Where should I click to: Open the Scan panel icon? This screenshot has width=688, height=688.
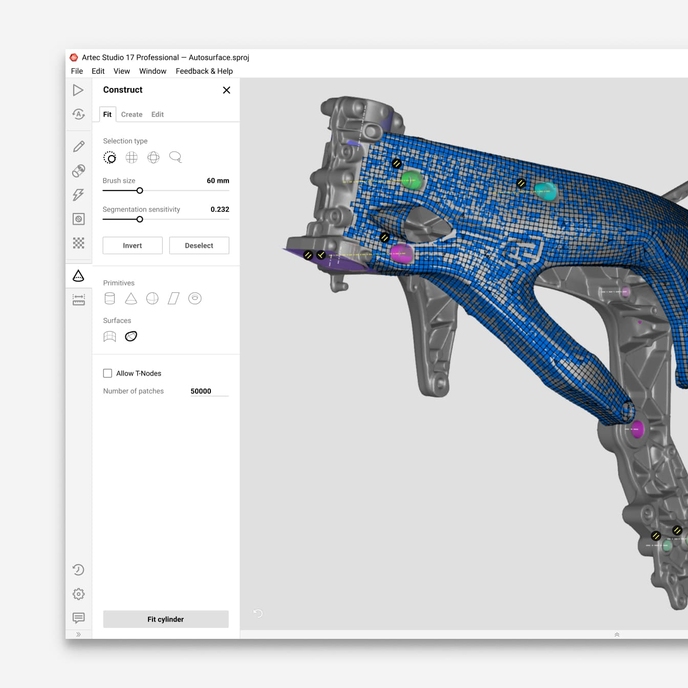(x=78, y=90)
